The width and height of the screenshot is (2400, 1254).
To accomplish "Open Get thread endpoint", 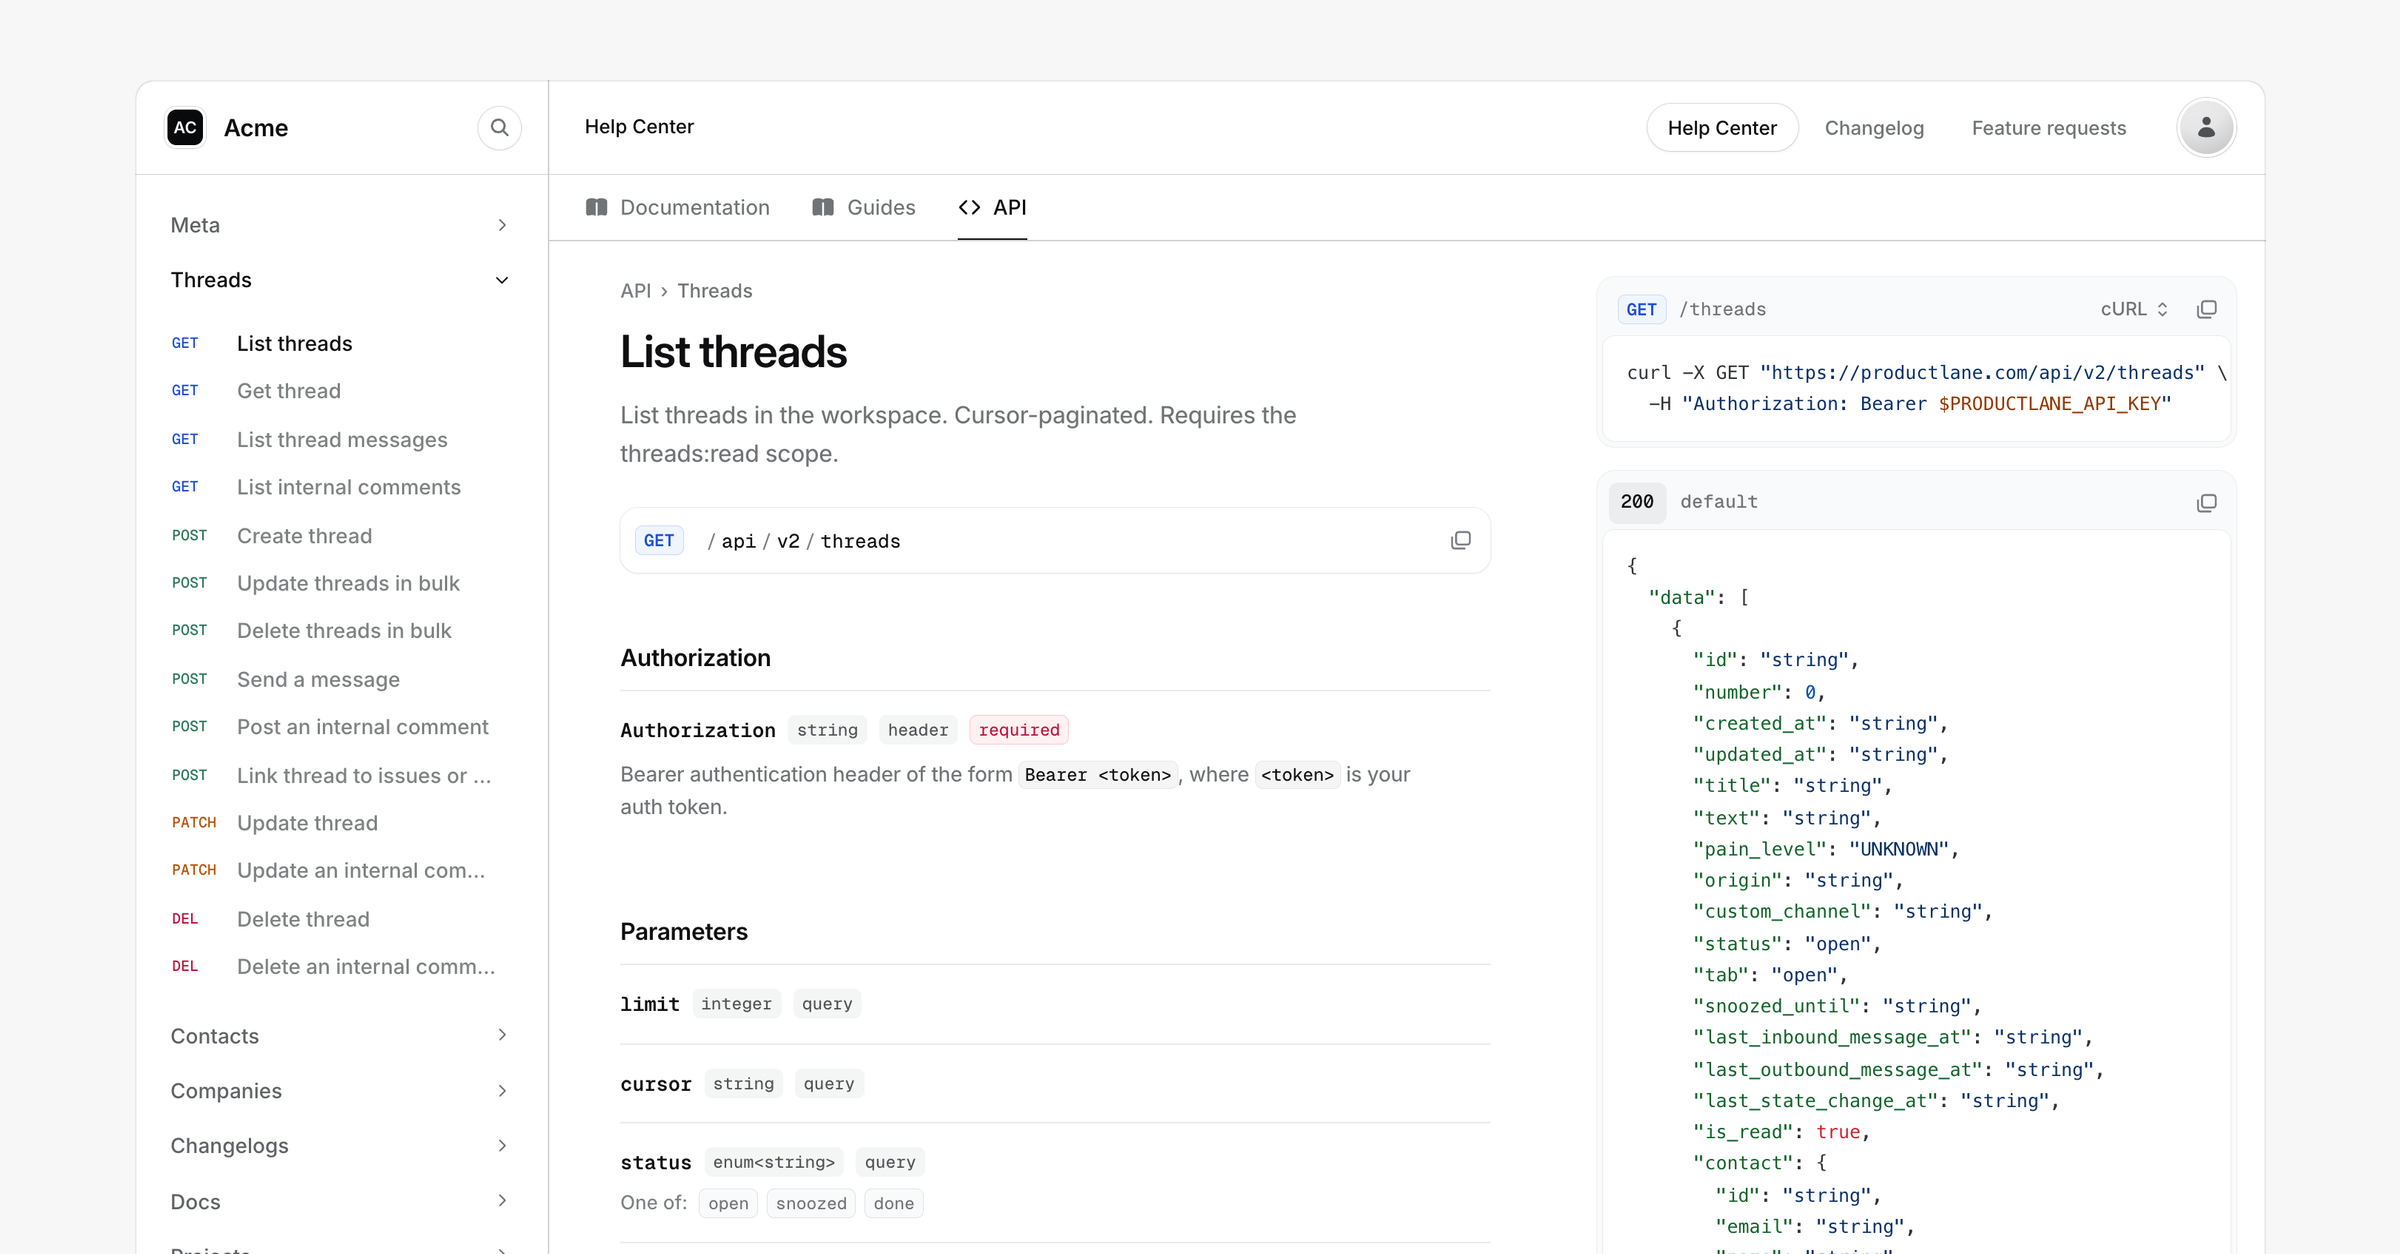I will [340, 391].
